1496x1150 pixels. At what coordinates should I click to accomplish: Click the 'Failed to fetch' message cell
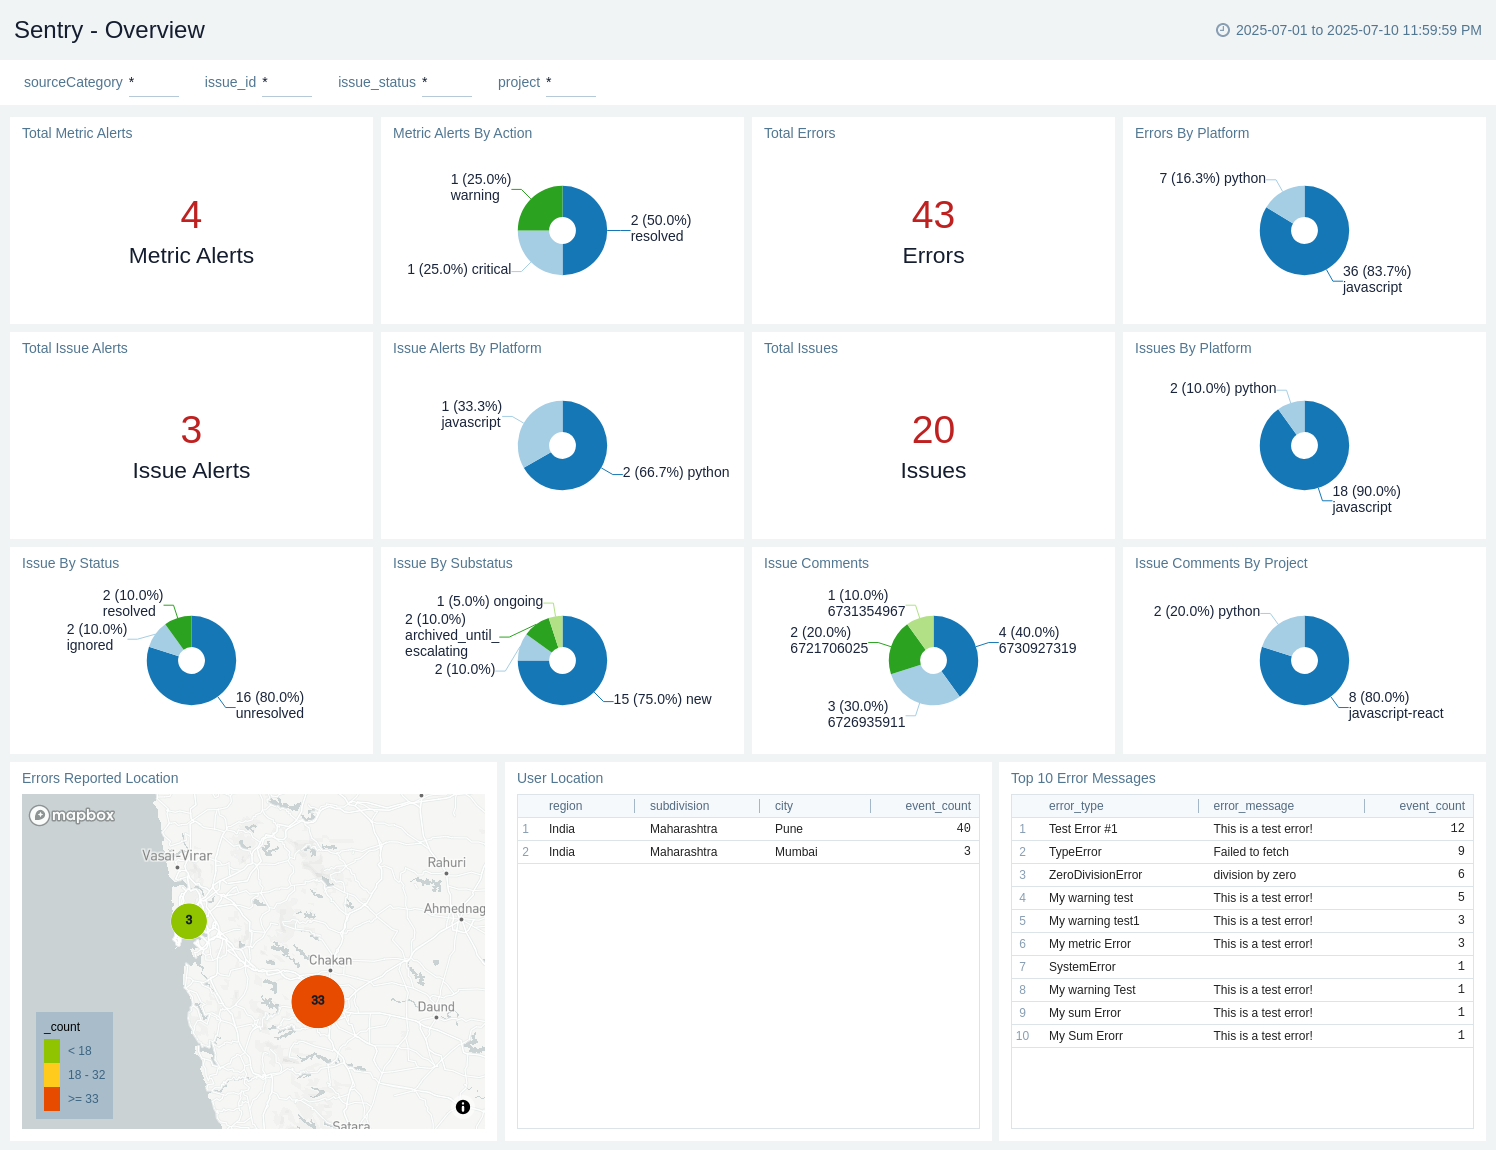click(x=1251, y=852)
